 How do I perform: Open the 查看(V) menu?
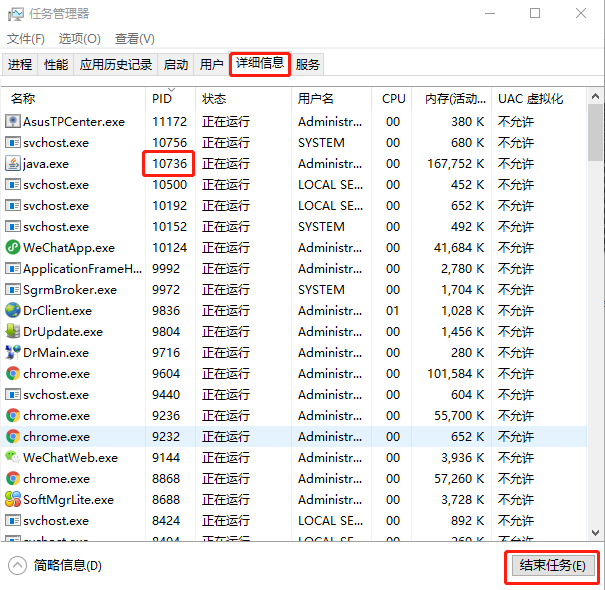point(135,39)
